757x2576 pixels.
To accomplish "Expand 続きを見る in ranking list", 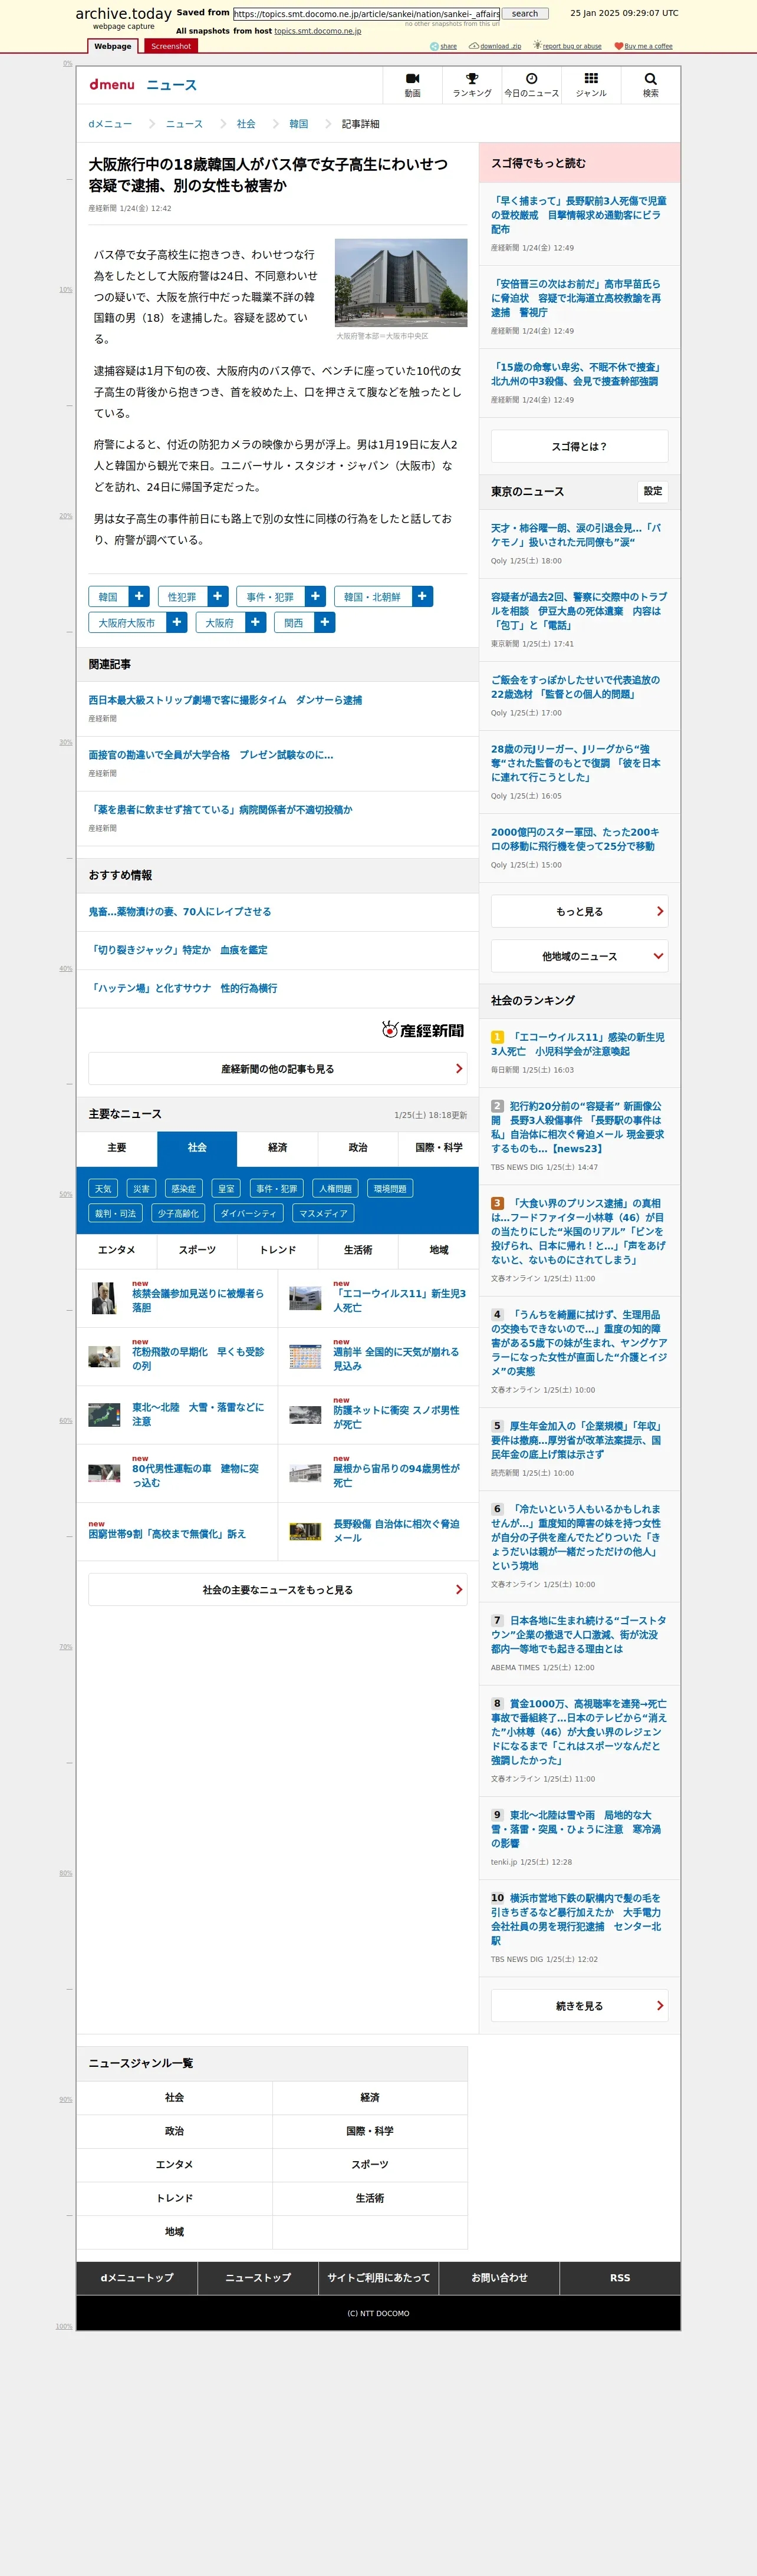I will pos(579,2005).
